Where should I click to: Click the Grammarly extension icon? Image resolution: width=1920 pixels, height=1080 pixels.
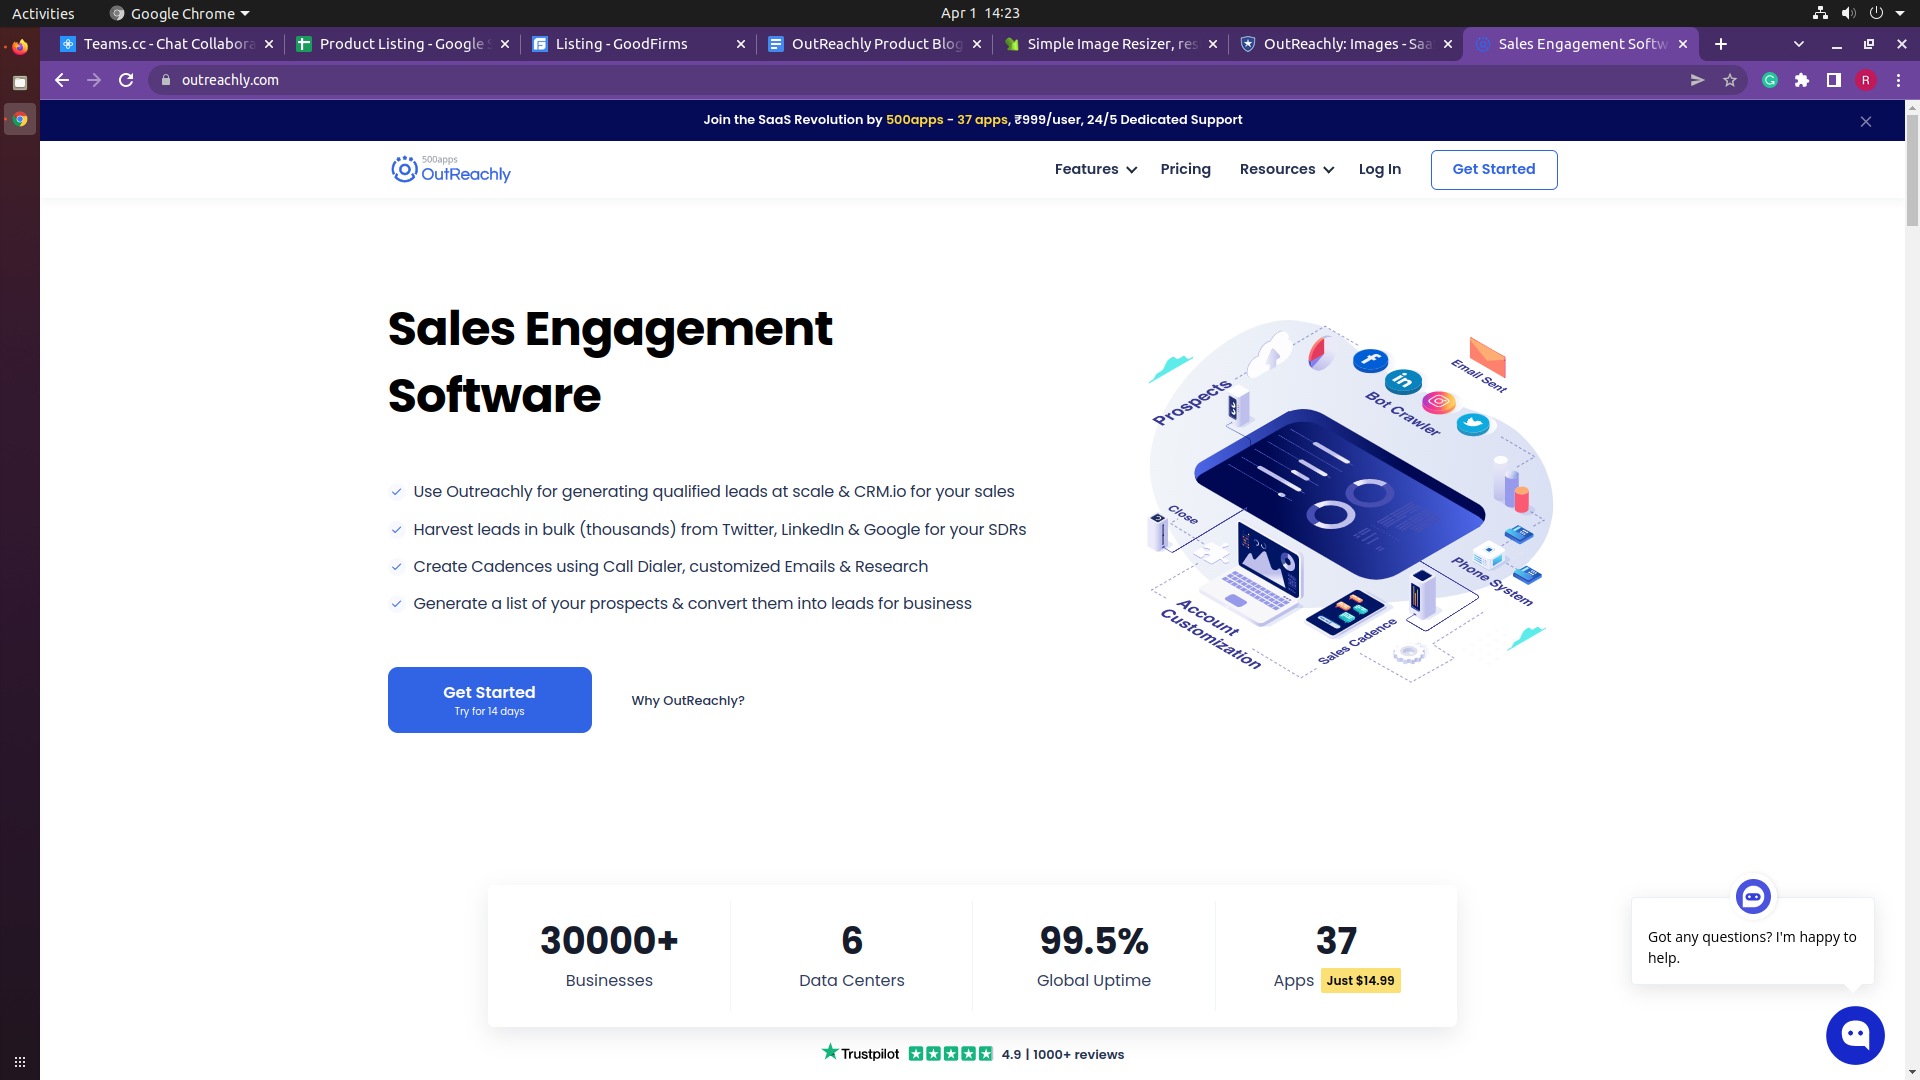click(x=1770, y=80)
